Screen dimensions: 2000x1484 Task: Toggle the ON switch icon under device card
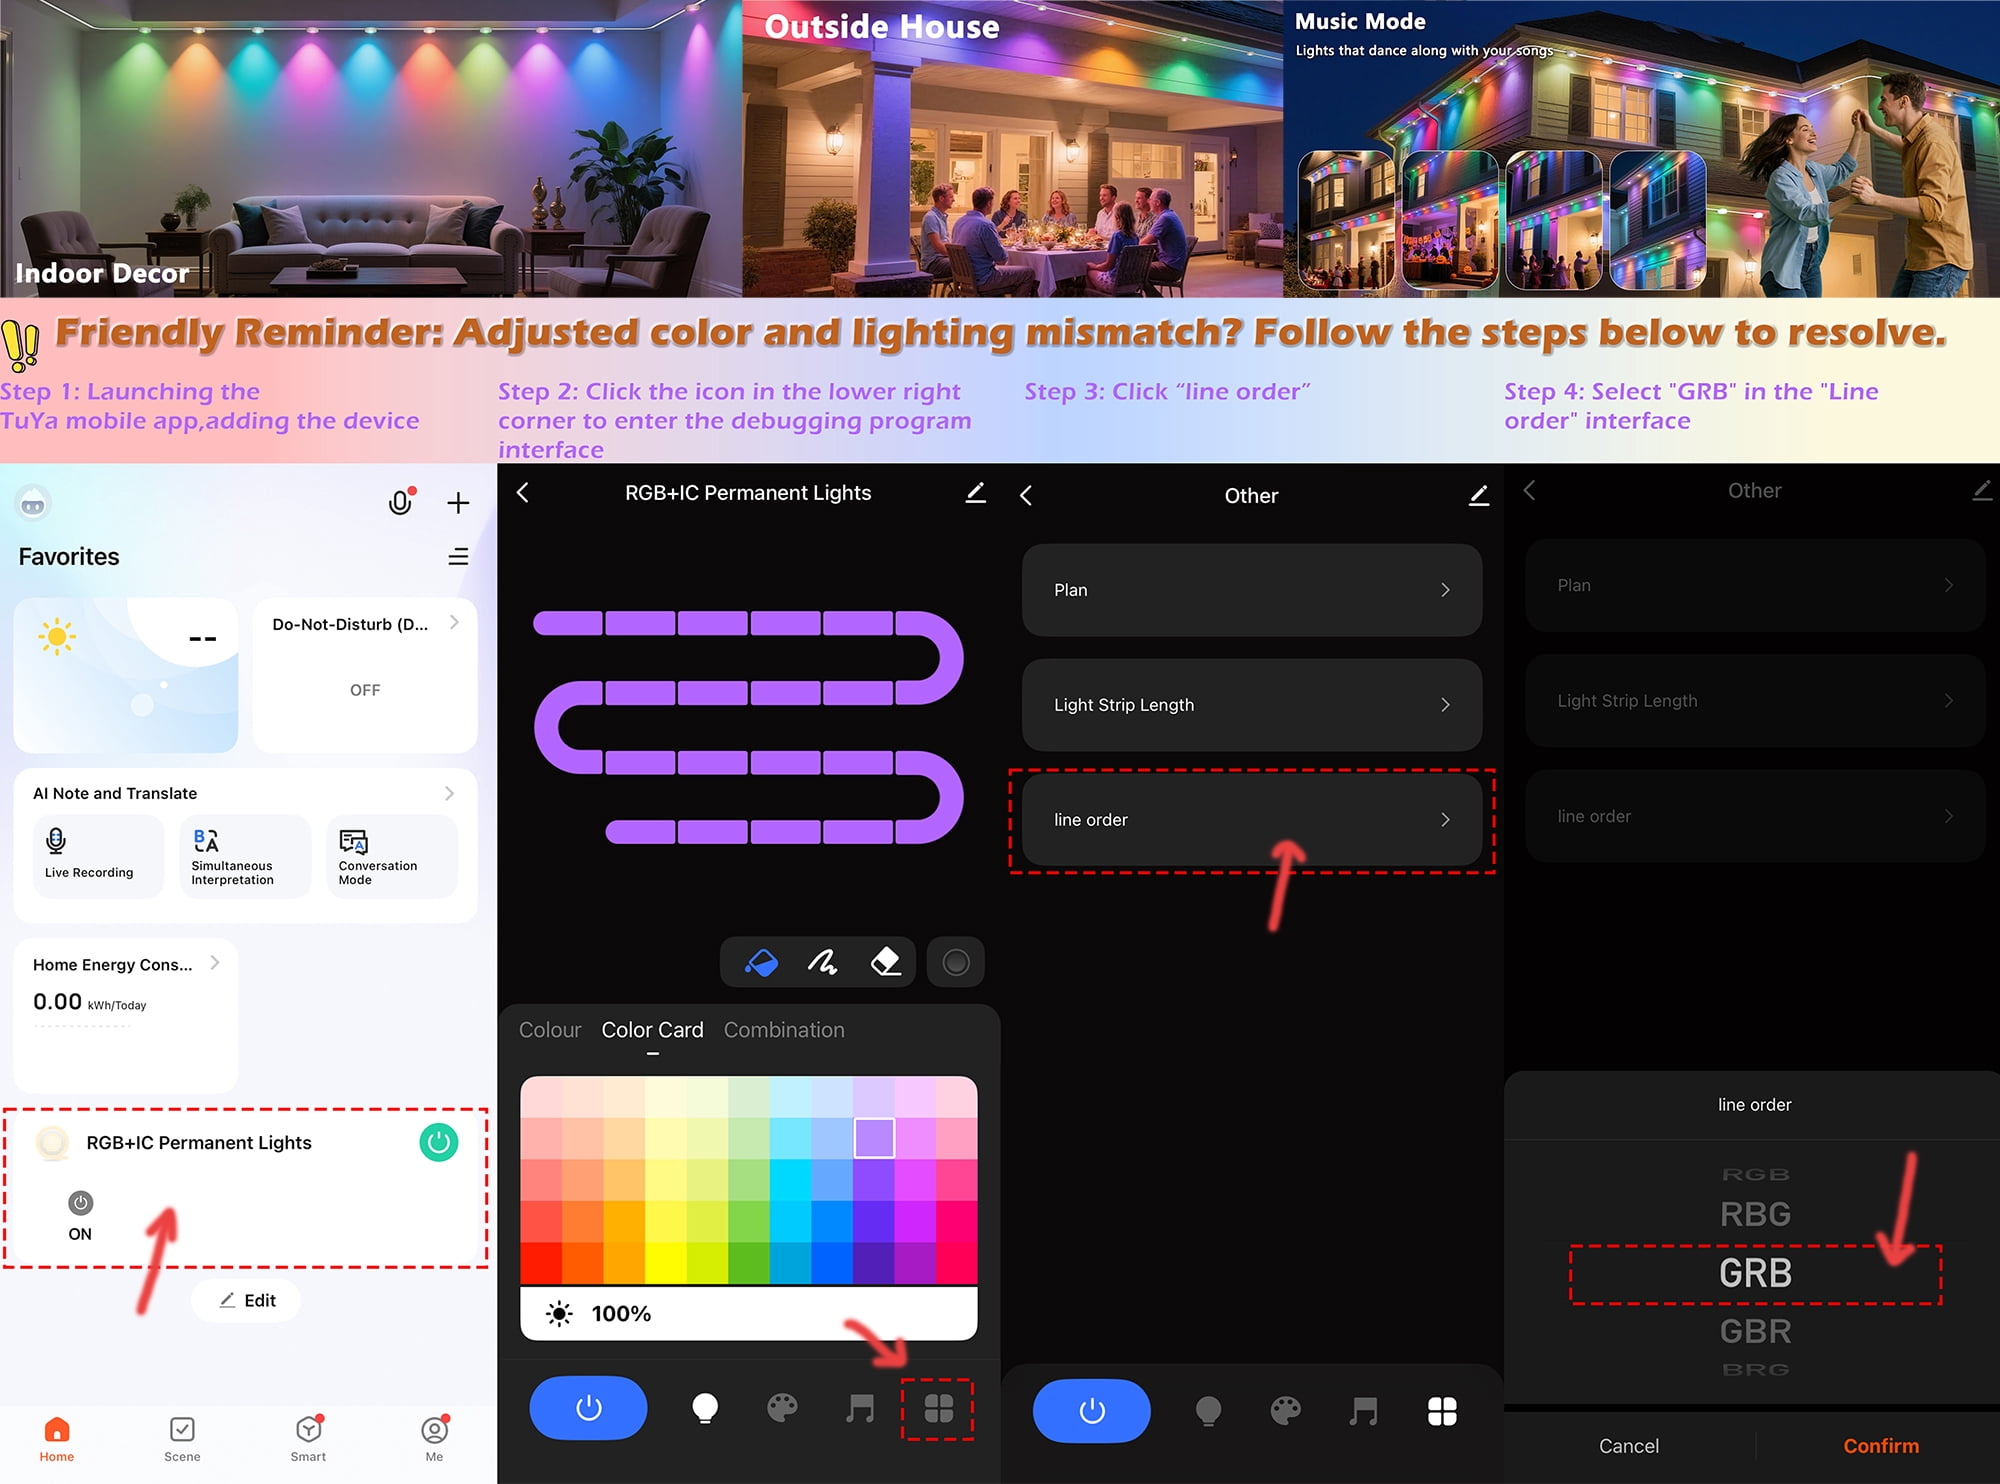[x=80, y=1203]
